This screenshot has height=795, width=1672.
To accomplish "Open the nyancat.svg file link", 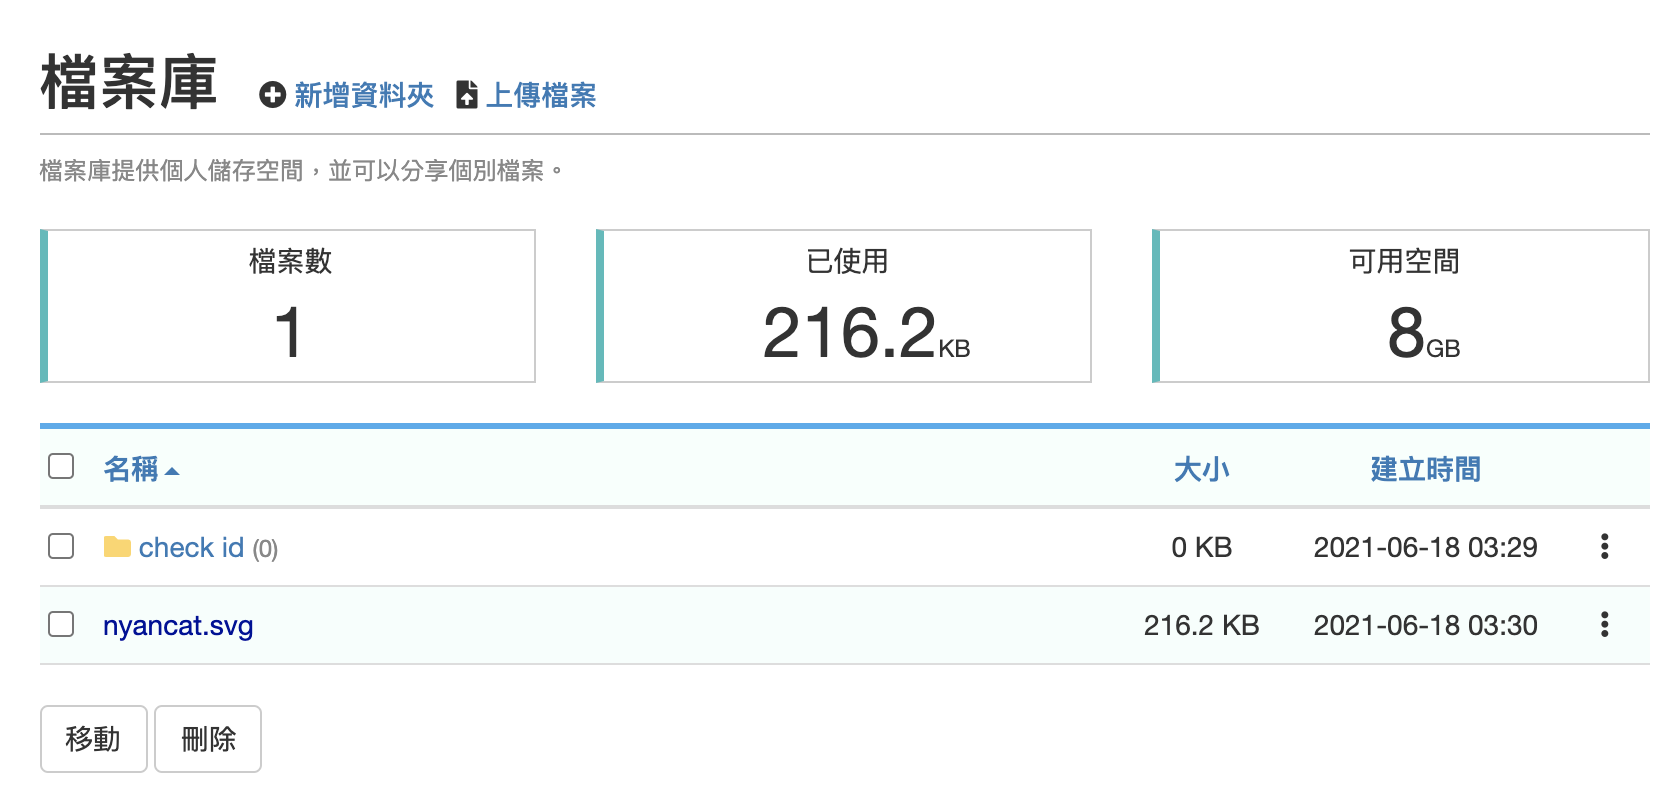I will [178, 626].
